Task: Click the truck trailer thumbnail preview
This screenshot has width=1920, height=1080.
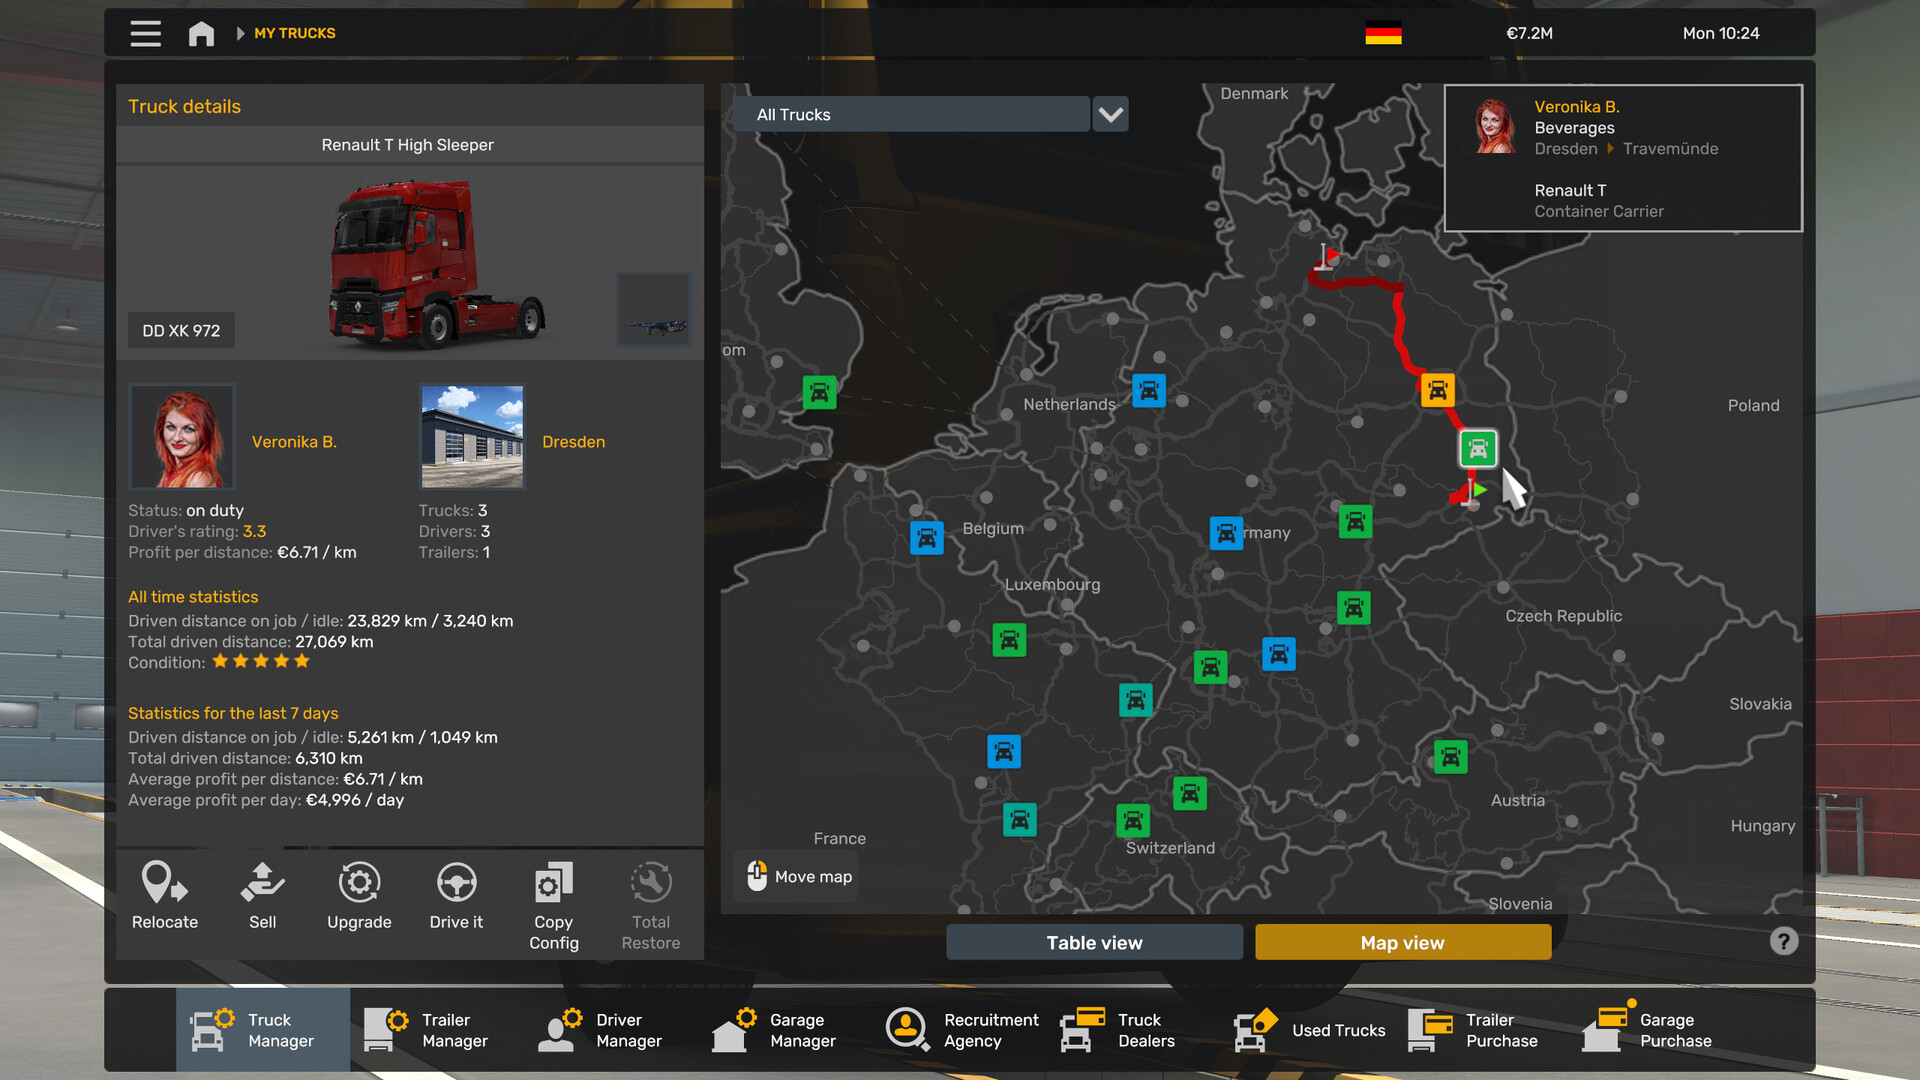Action: pos(654,310)
